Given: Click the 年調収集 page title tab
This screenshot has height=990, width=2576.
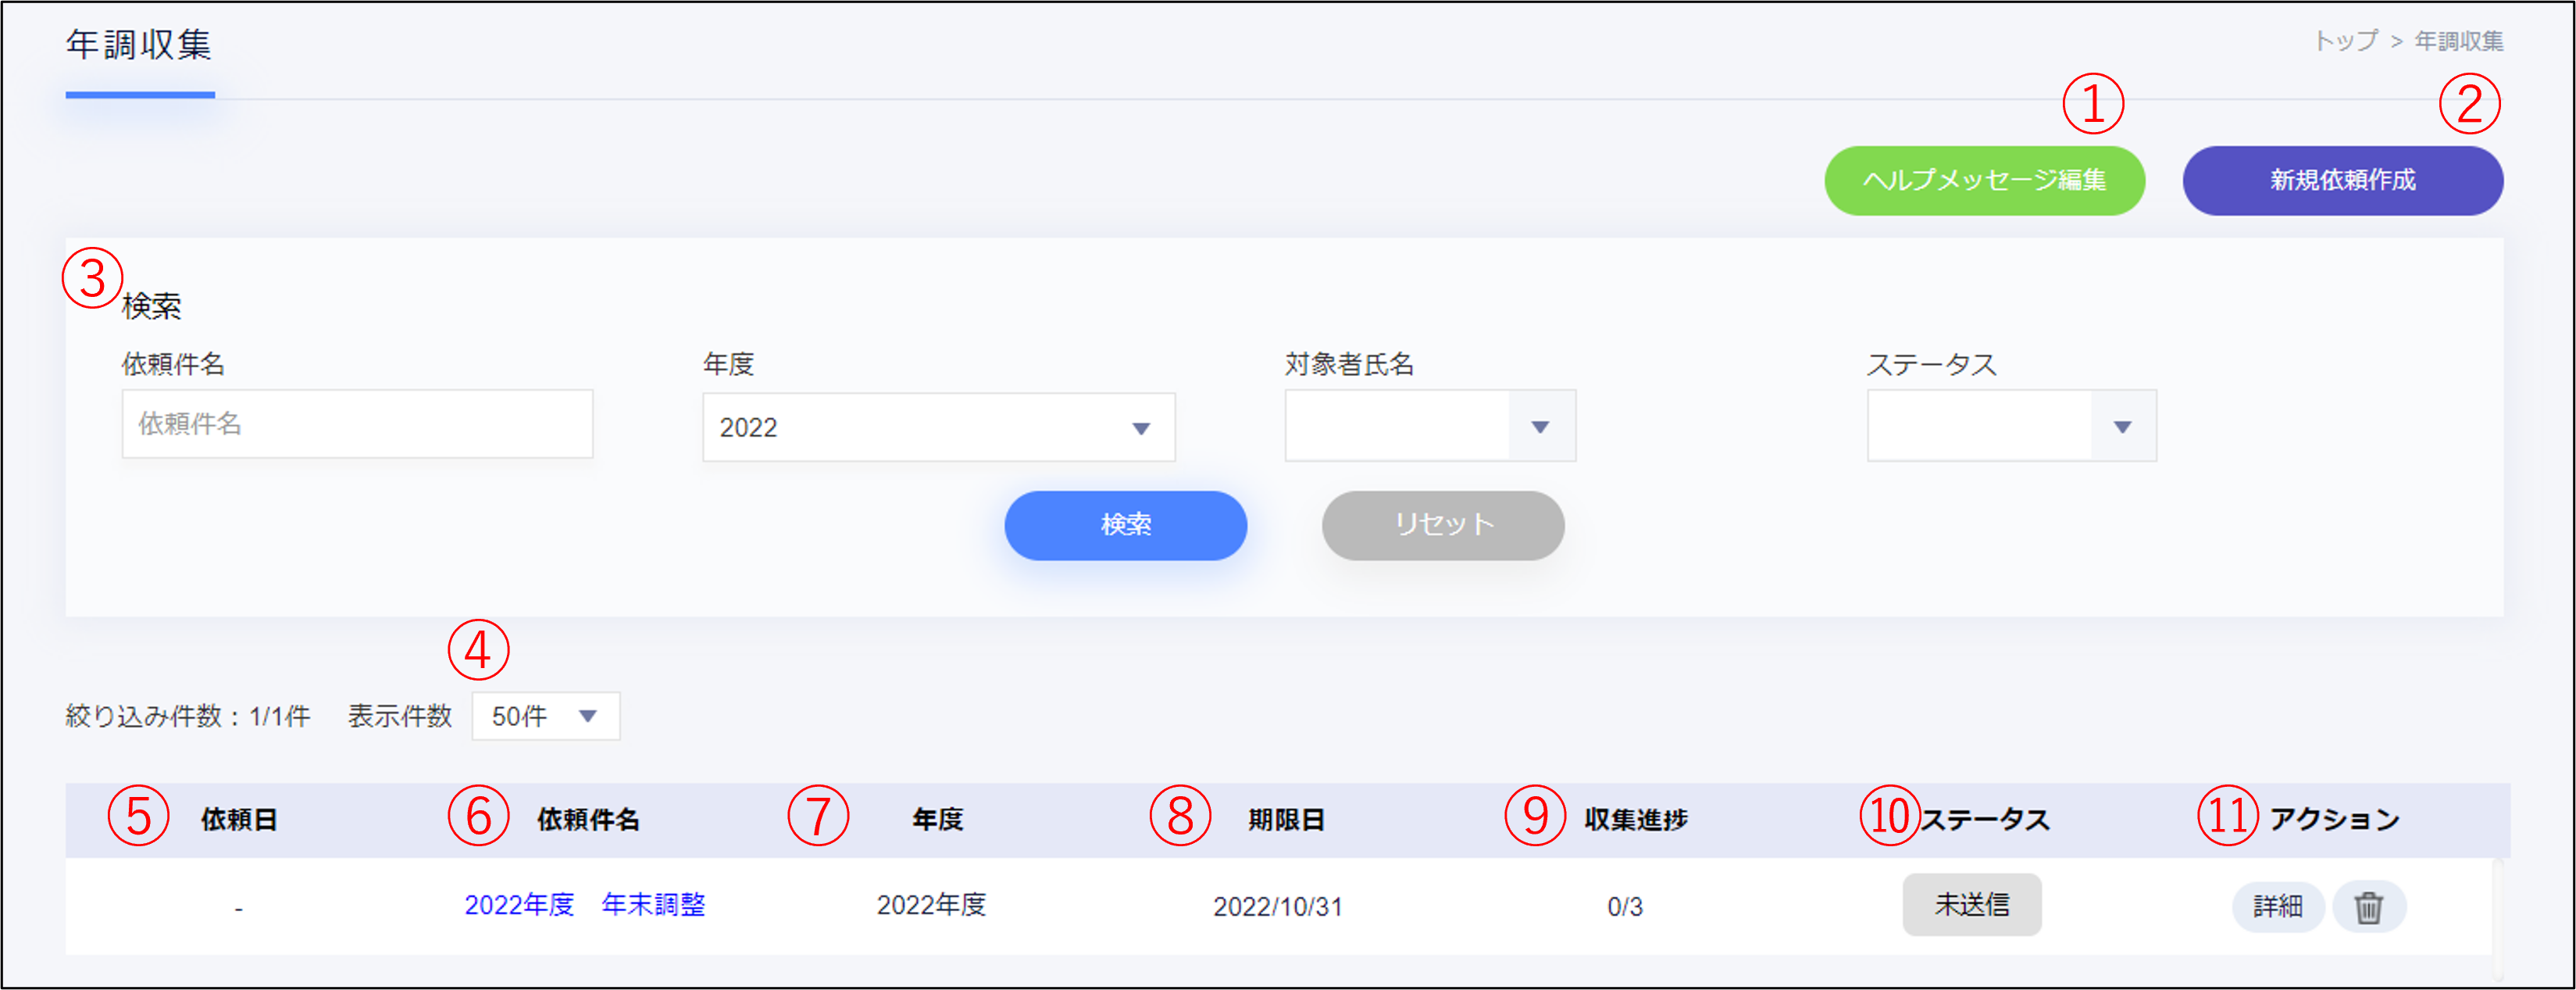Looking at the screenshot, I should (139, 46).
